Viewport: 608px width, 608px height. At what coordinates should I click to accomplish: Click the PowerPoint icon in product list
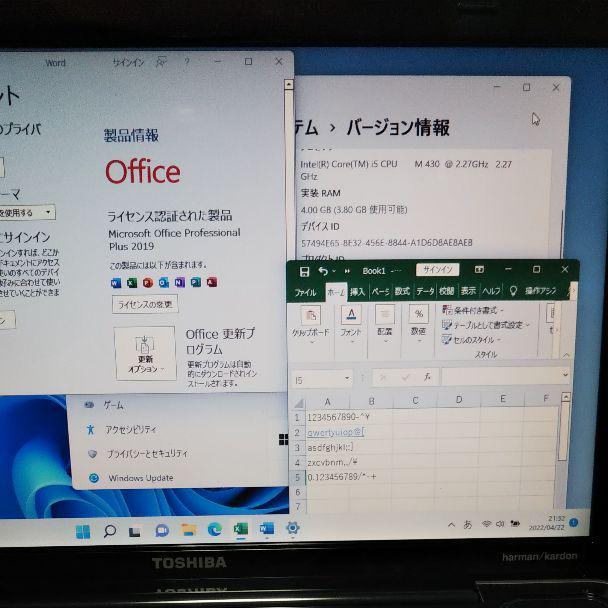148,283
